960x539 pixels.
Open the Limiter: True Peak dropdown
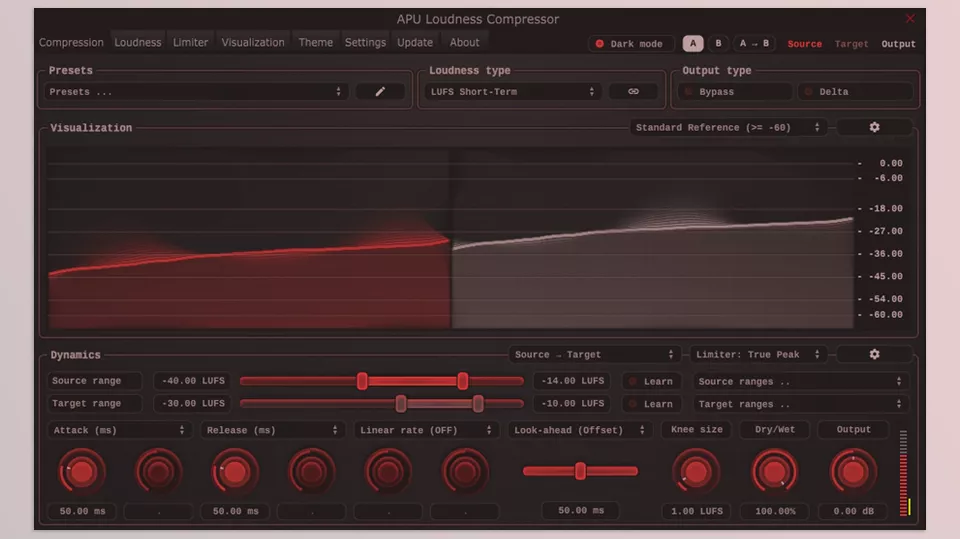pos(758,355)
